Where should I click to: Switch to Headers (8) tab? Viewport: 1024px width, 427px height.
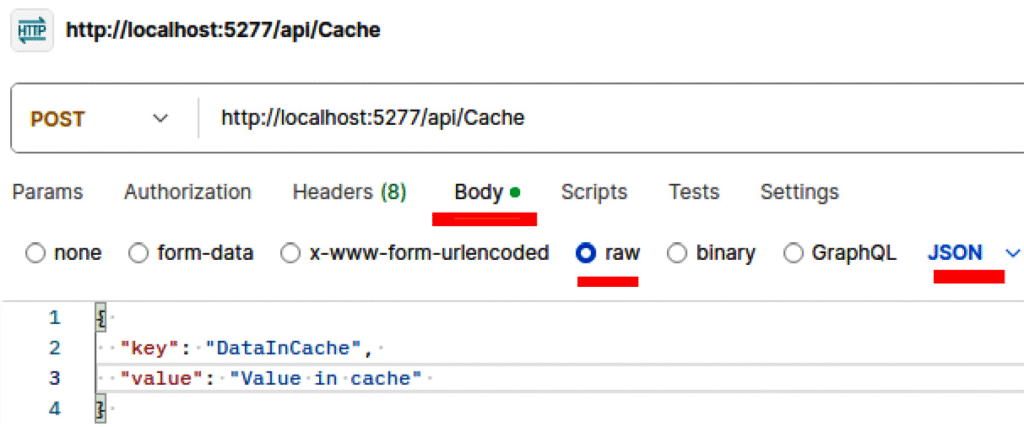tap(349, 192)
